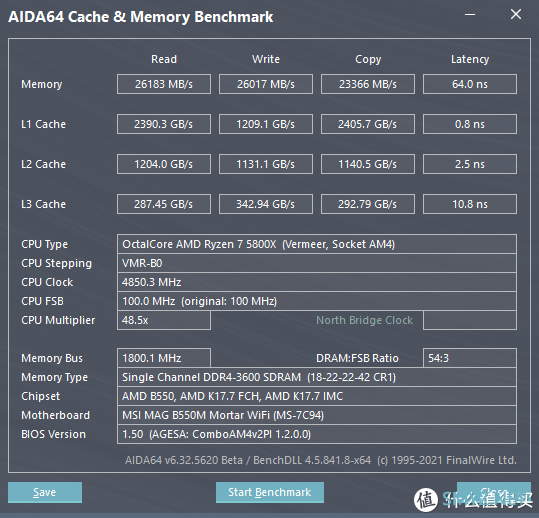Click L1 Cache Latency 0.8 ns

(470, 124)
